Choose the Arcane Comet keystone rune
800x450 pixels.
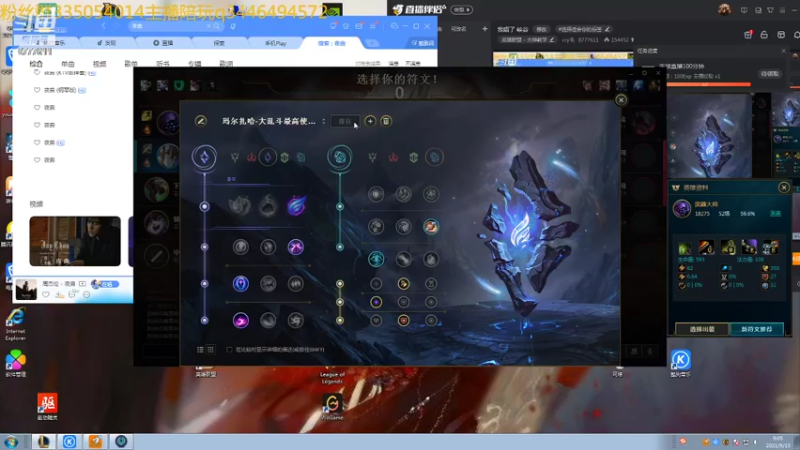268,206
